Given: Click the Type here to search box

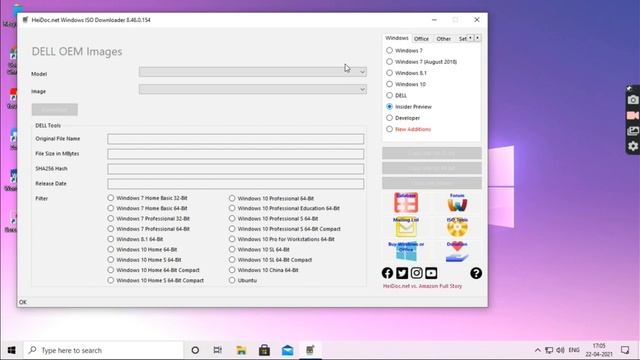Looking at the screenshot, I should (103, 350).
